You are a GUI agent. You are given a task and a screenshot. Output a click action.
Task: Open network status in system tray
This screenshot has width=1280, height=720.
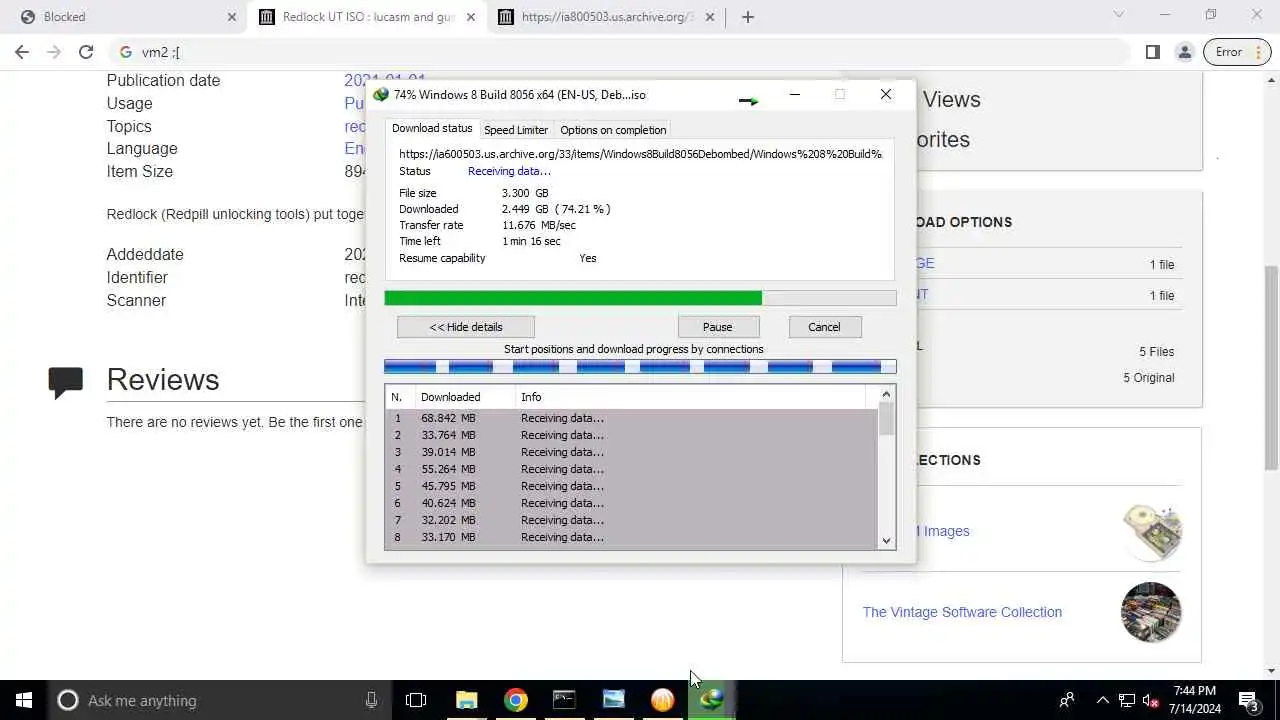(1127, 700)
